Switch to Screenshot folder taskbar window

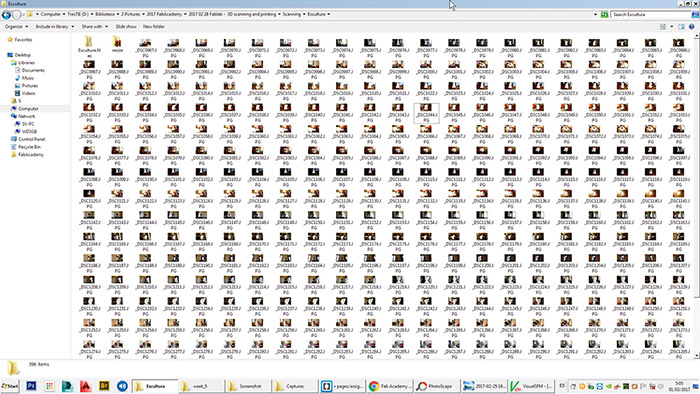[248, 386]
